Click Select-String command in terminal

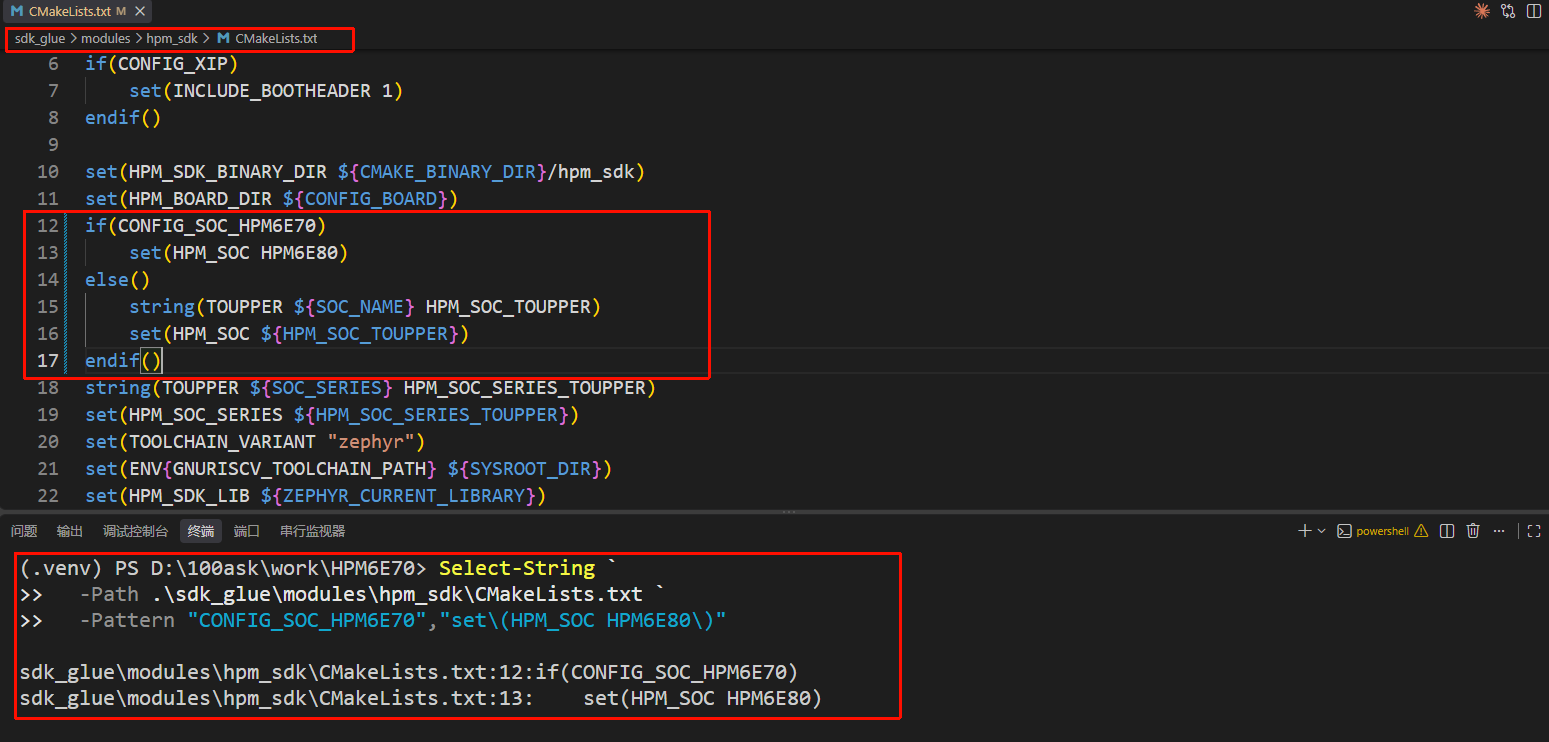point(517,568)
